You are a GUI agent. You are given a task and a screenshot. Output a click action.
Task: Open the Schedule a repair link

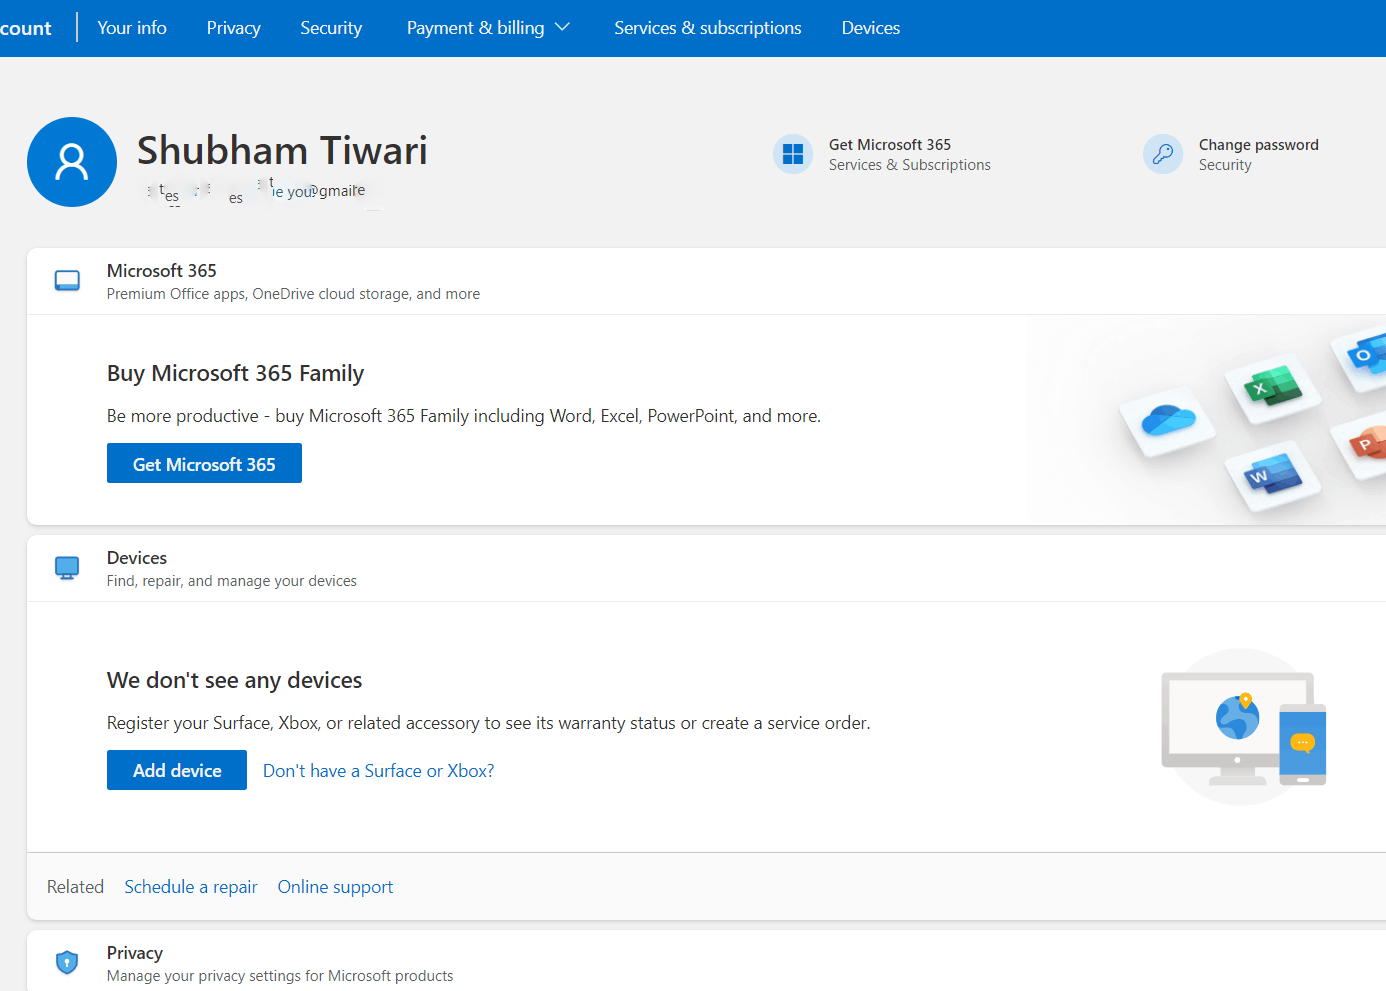tap(191, 887)
